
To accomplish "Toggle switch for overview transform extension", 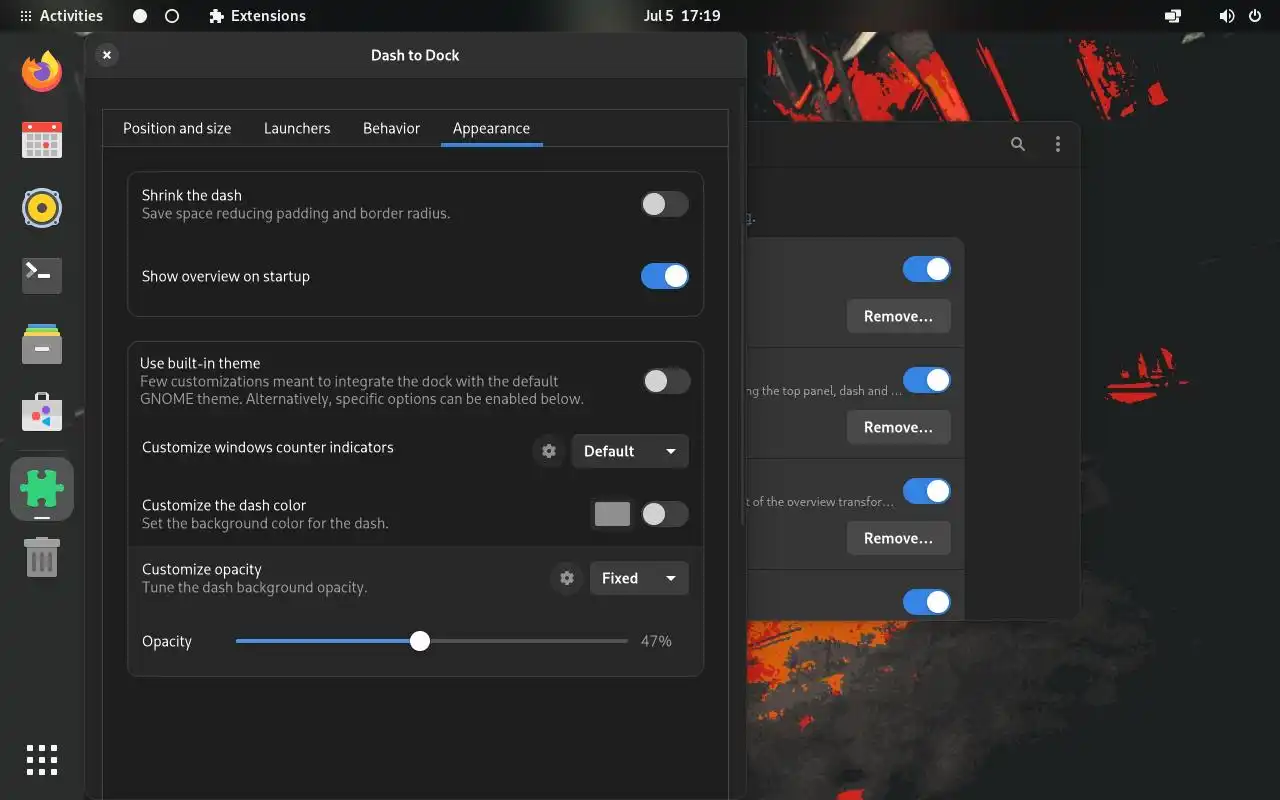I will 927,491.
